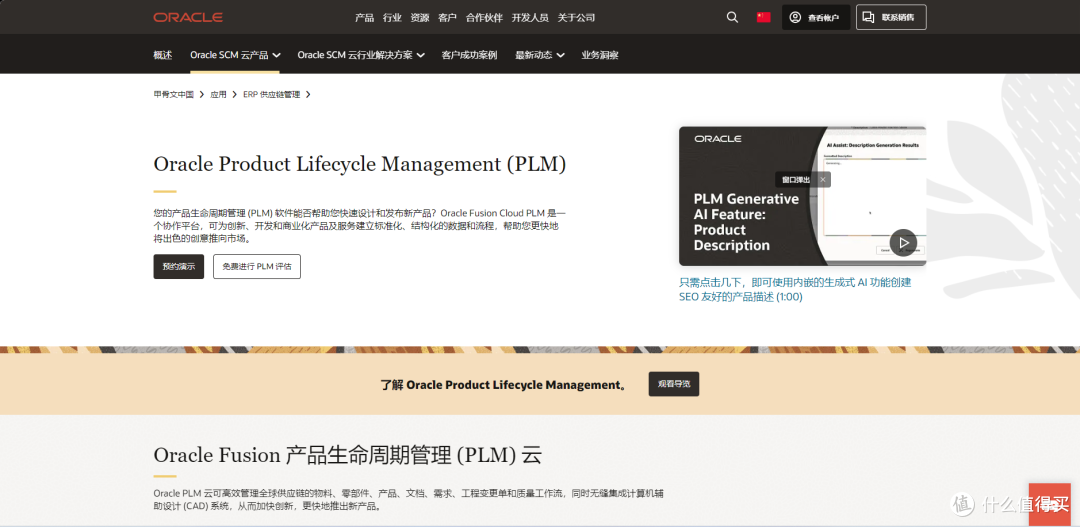1080x527 pixels.
Task: Click the Oracle Product Lifecycle Management (PLM) heading
Action: [360, 164]
